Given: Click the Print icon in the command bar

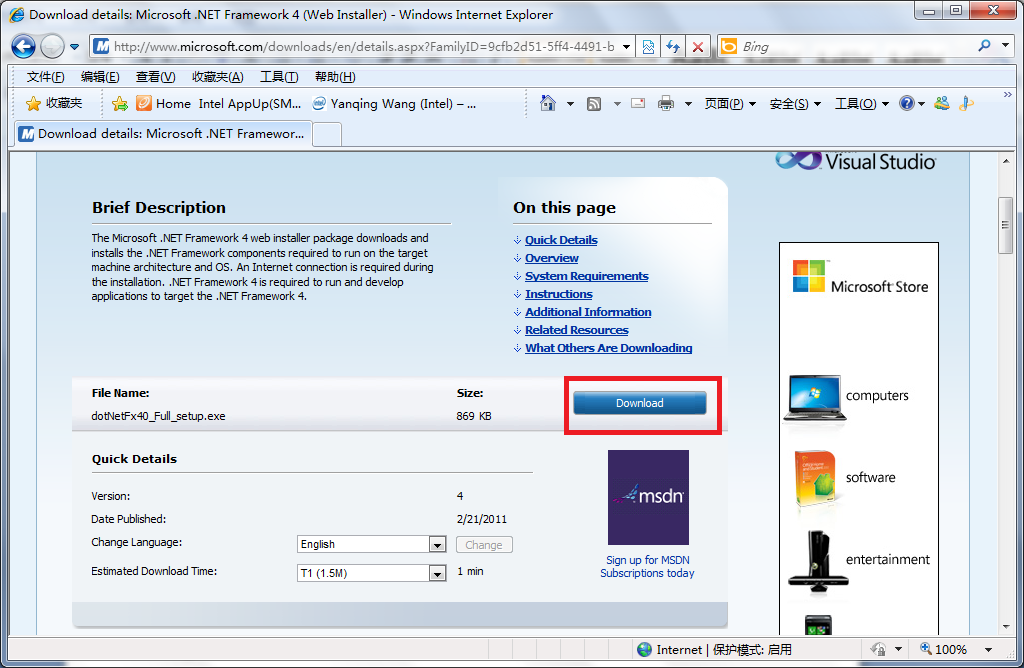Looking at the screenshot, I should (666, 103).
